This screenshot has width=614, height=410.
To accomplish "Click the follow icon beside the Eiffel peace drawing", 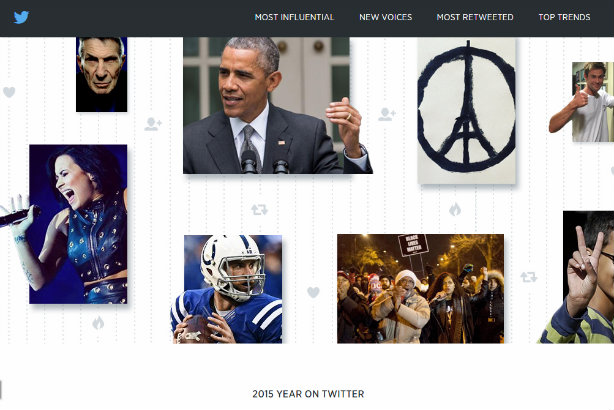I will pos(387,114).
